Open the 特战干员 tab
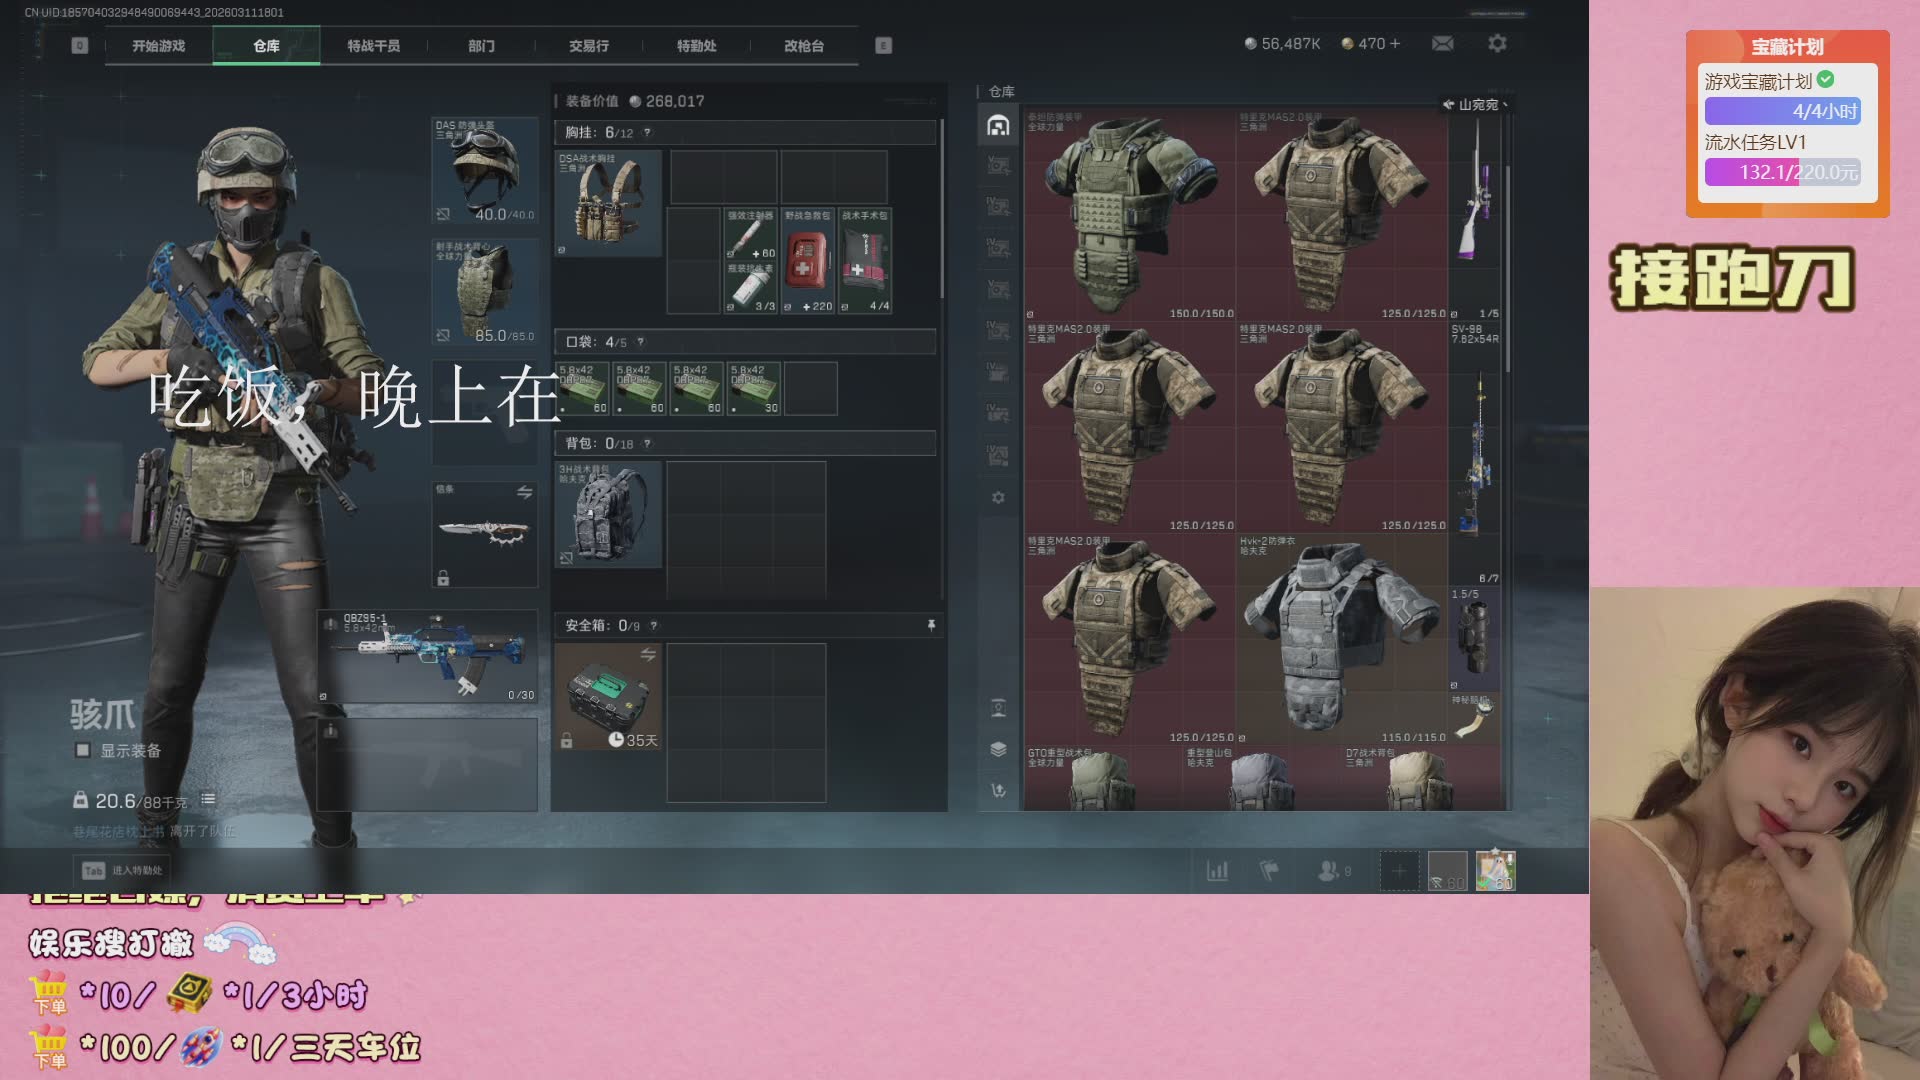 (373, 46)
